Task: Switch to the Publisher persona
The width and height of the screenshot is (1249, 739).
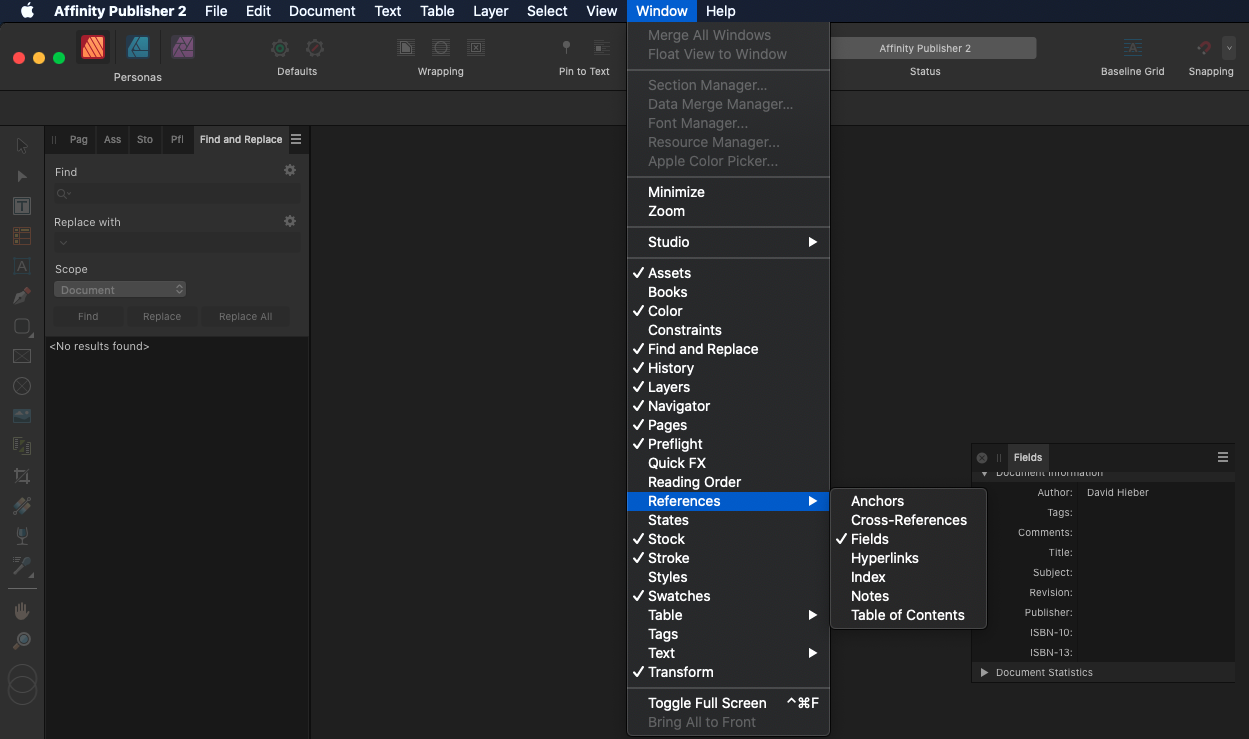Action: click(x=93, y=47)
